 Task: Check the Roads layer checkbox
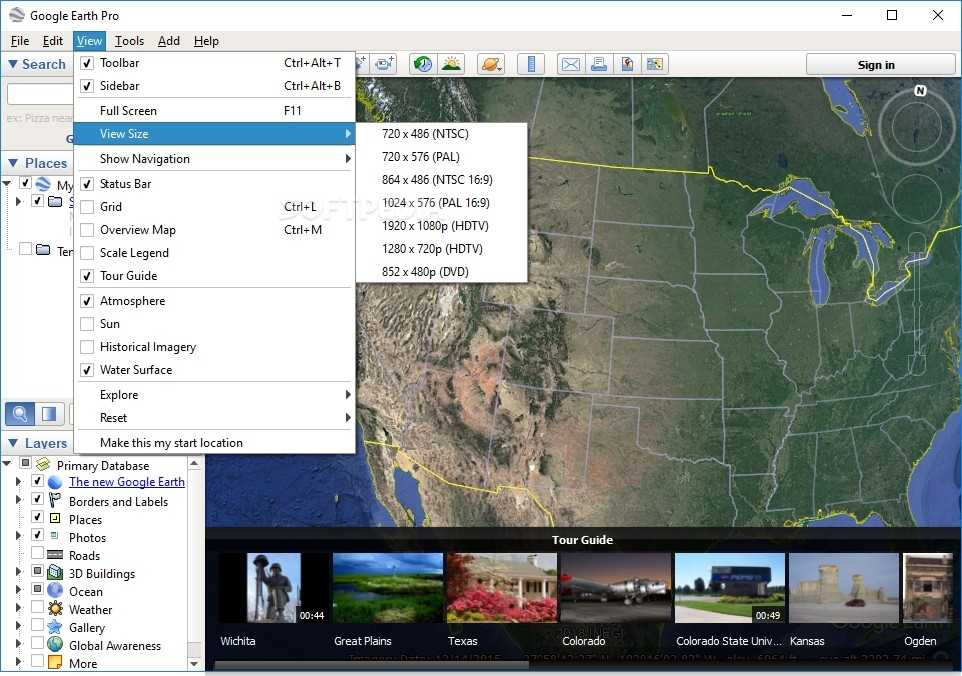[37, 553]
